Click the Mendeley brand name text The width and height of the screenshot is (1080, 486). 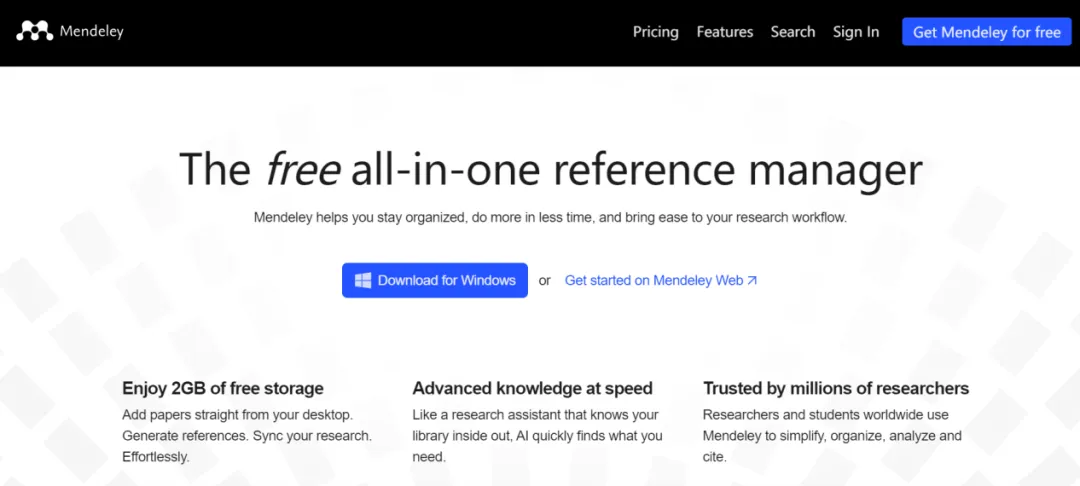92,31
